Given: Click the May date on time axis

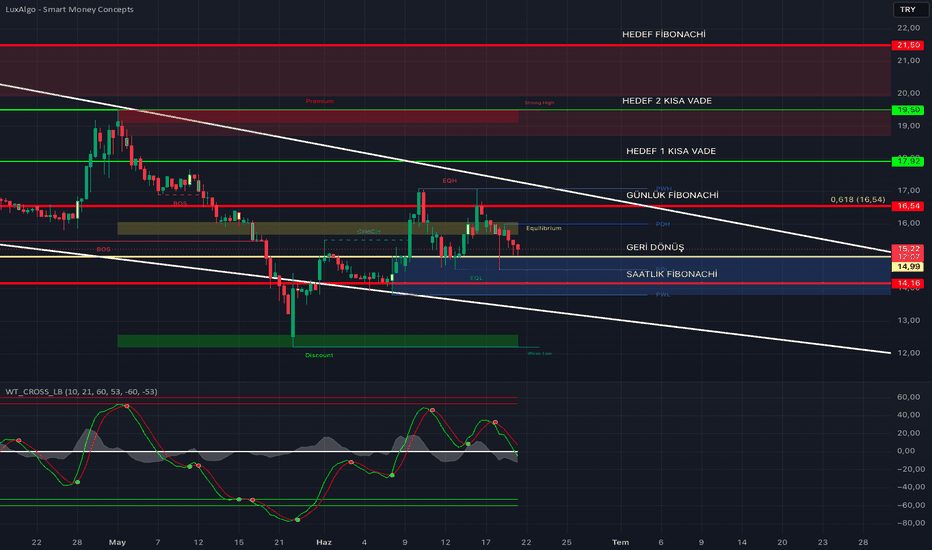Looking at the screenshot, I should tap(118, 542).
